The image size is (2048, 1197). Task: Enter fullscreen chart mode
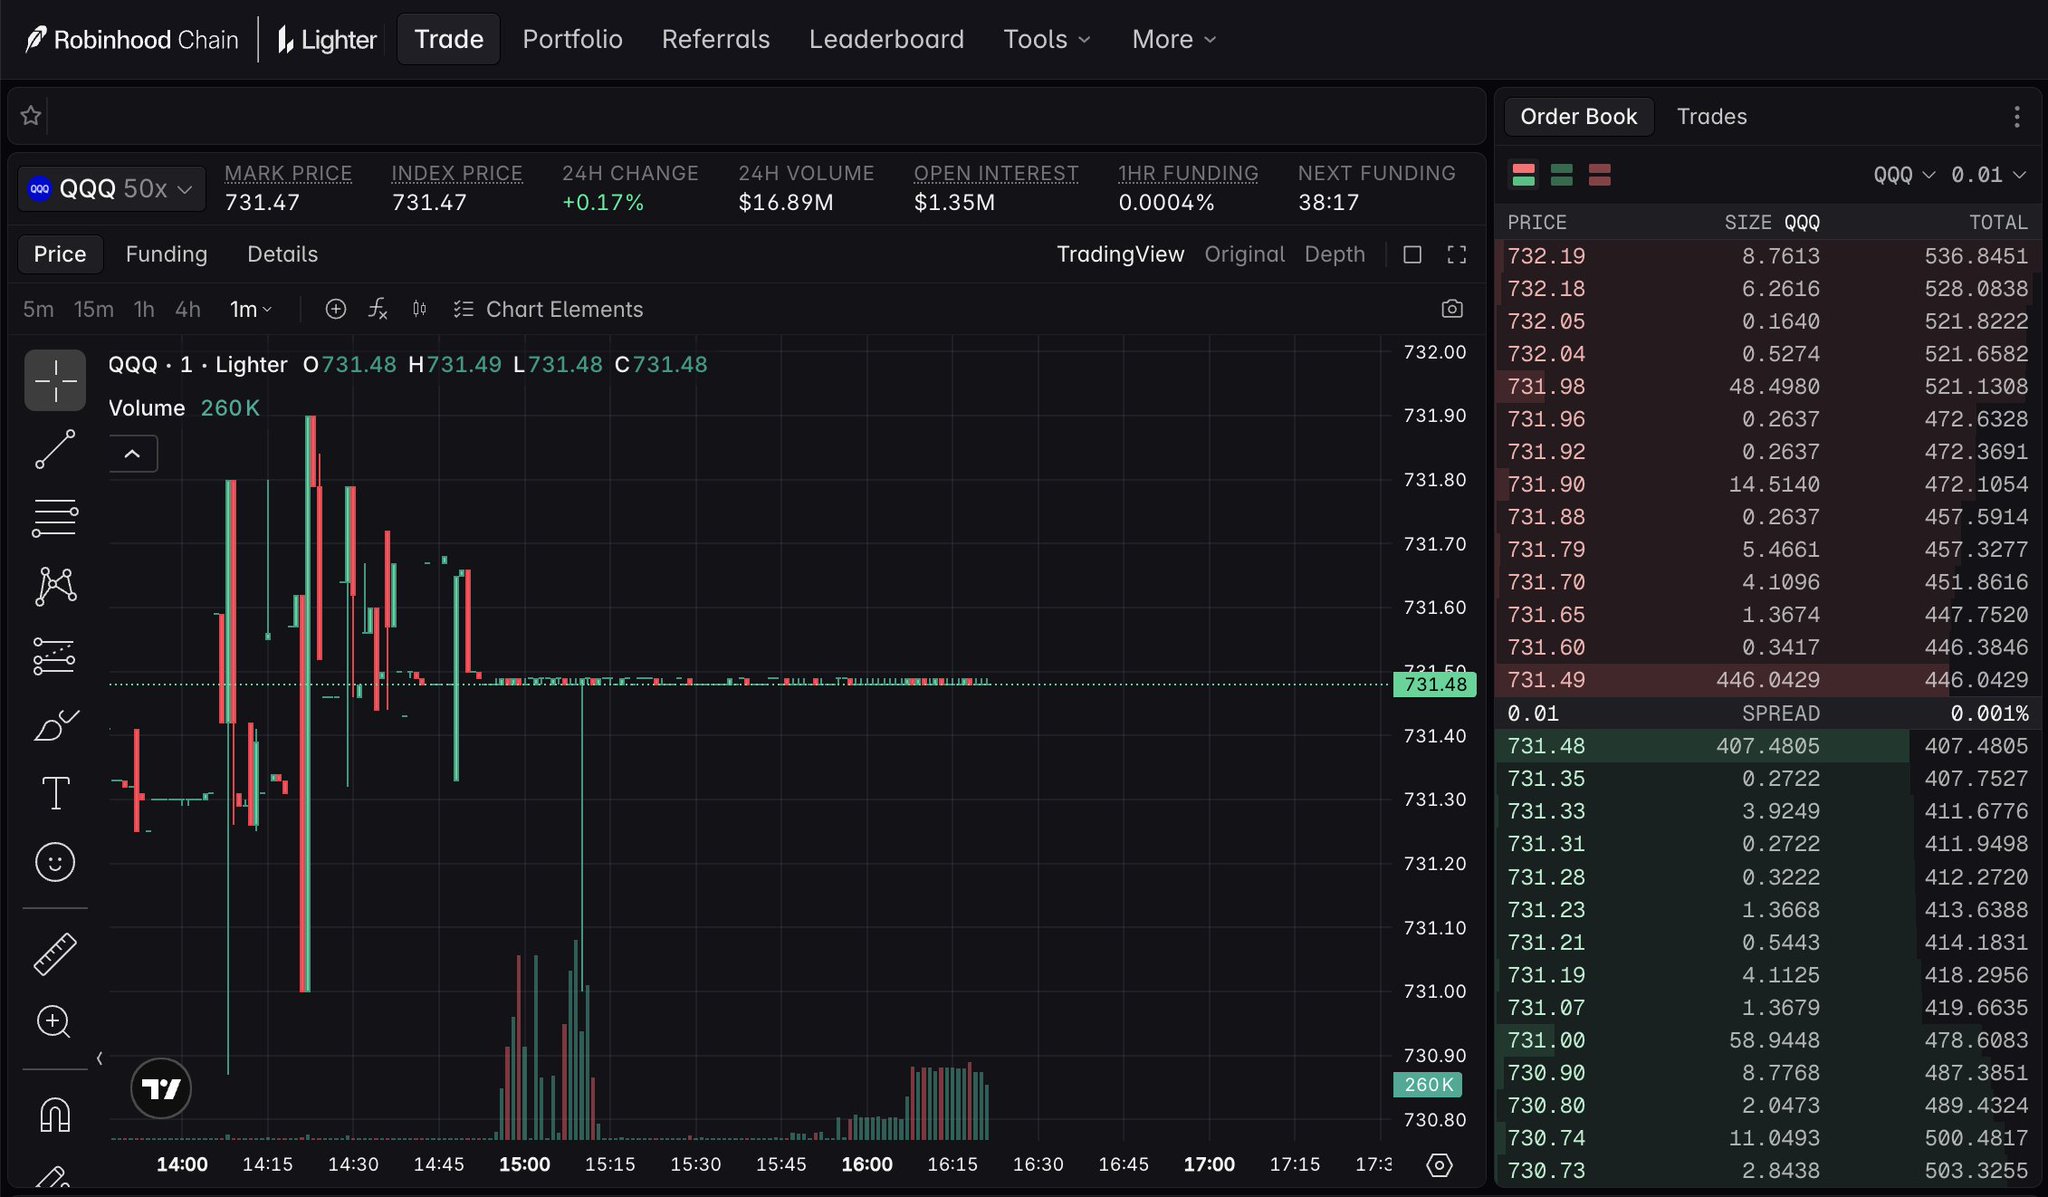point(1457,255)
